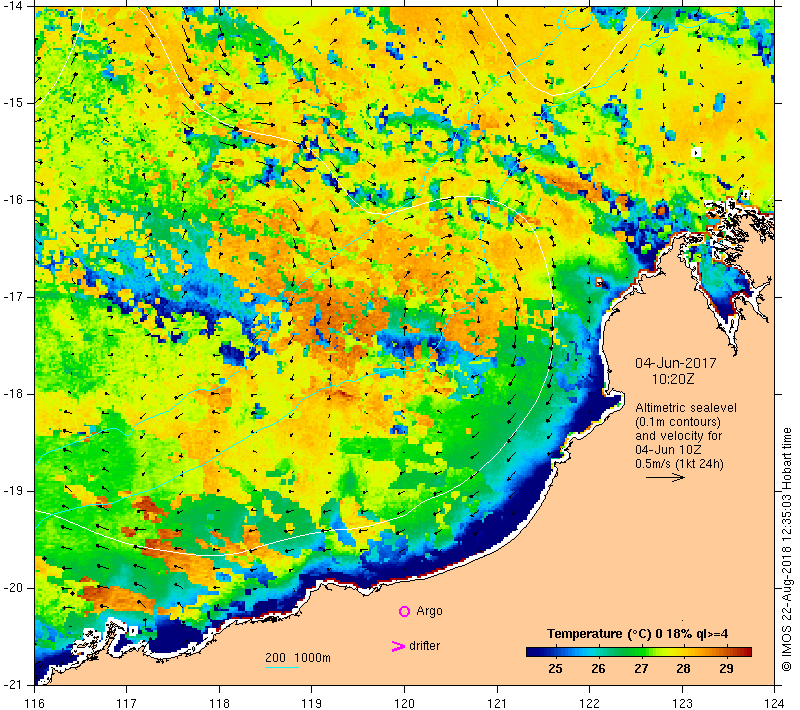Image resolution: width=800 pixels, height=710 pixels.
Task: Click the 26 label on temperature scale
Action: pyautogui.click(x=598, y=668)
